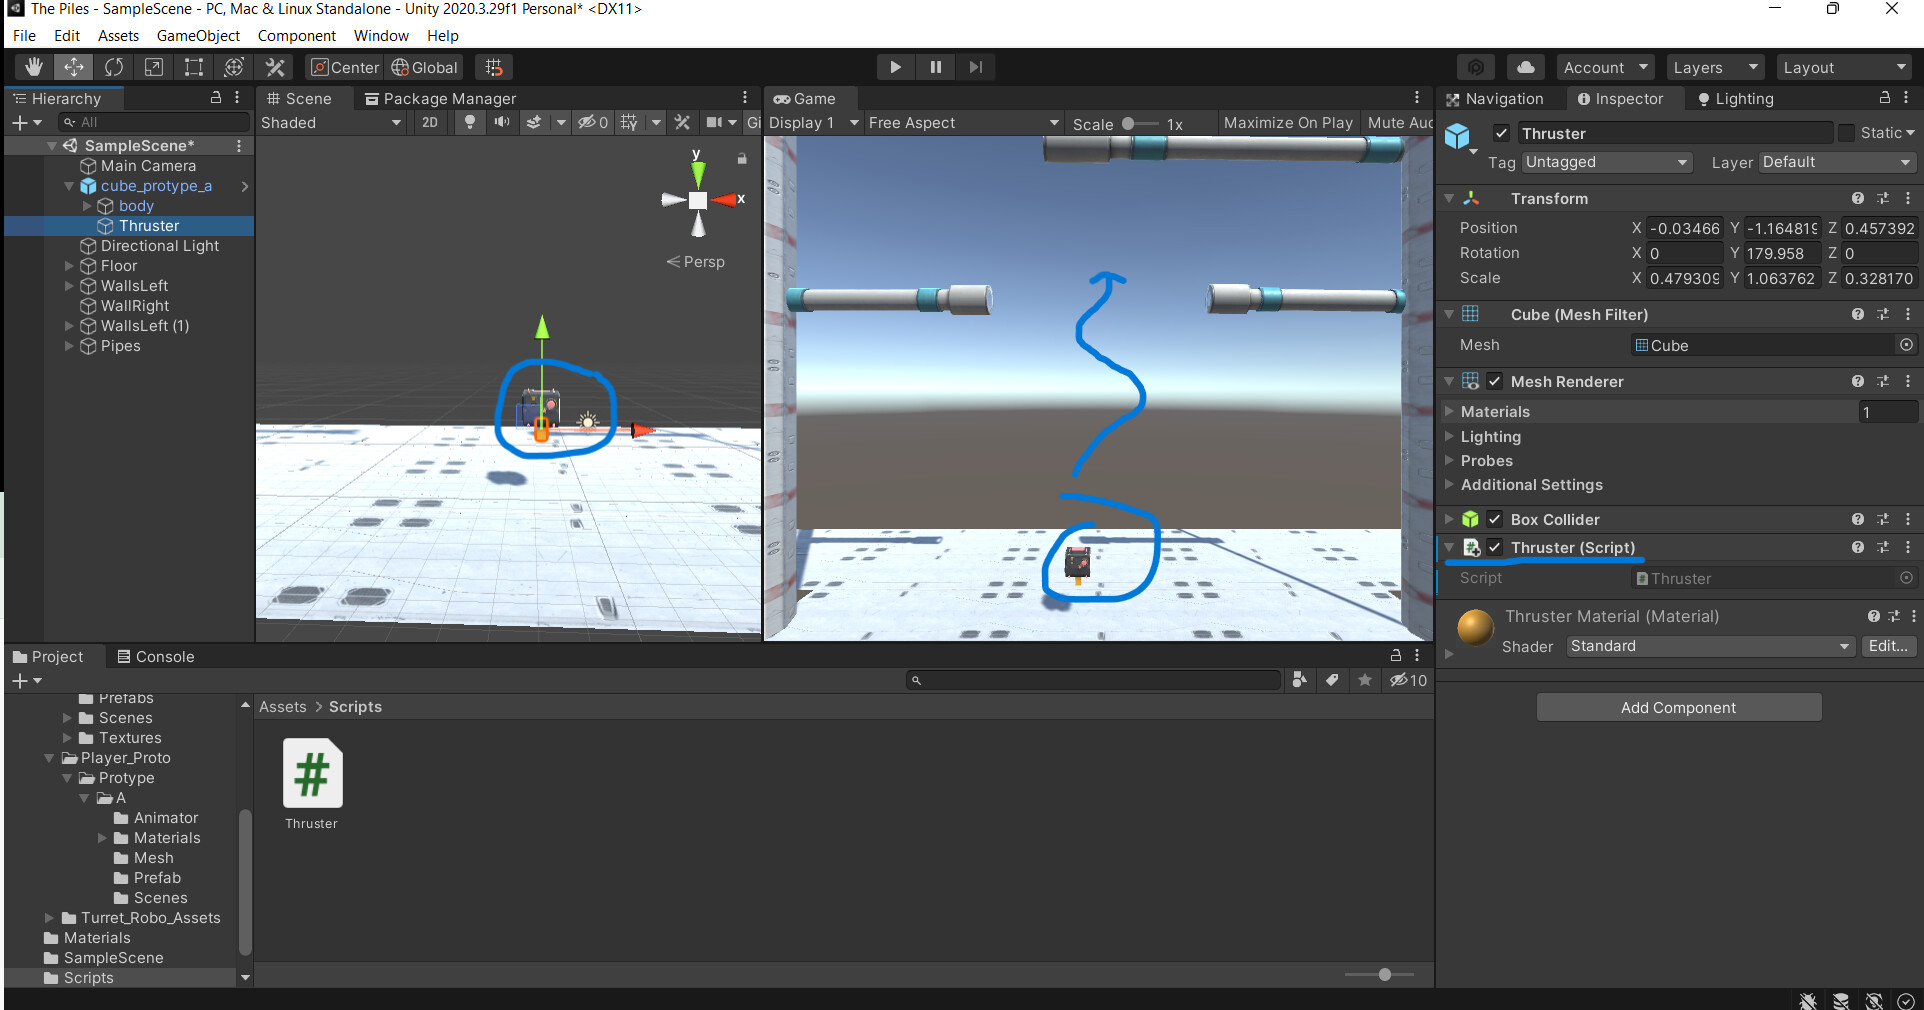Open the Shaded draw mode dropdown
This screenshot has height=1010, width=1924.
point(330,122)
